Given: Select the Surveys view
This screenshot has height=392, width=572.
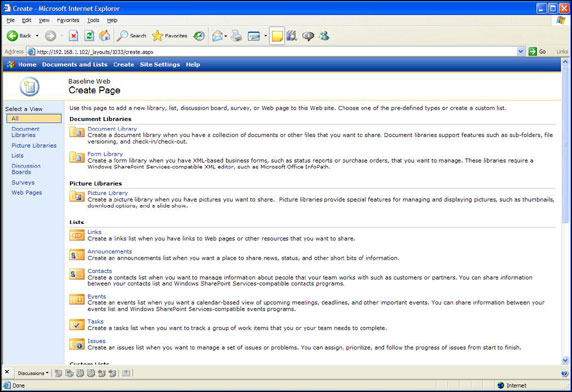Looking at the screenshot, I should click(23, 182).
